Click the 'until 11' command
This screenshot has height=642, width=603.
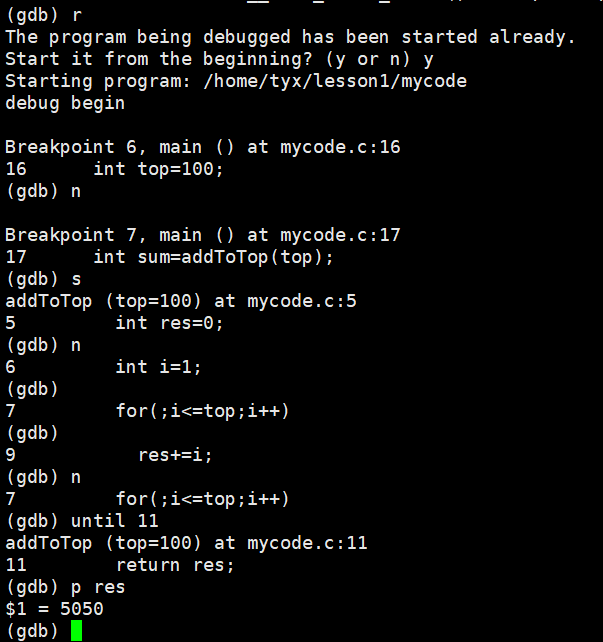click(x=114, y=521)
